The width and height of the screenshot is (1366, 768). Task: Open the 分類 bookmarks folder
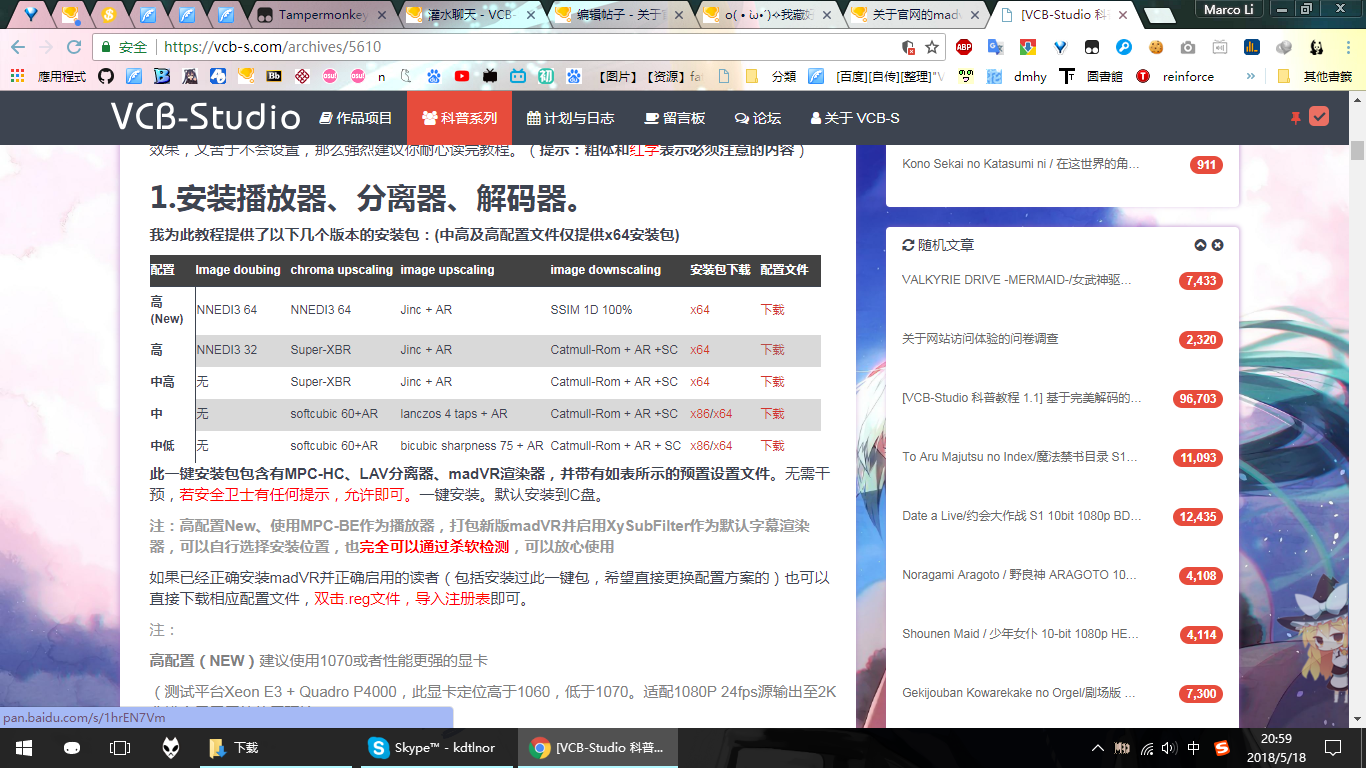[771, 76]
